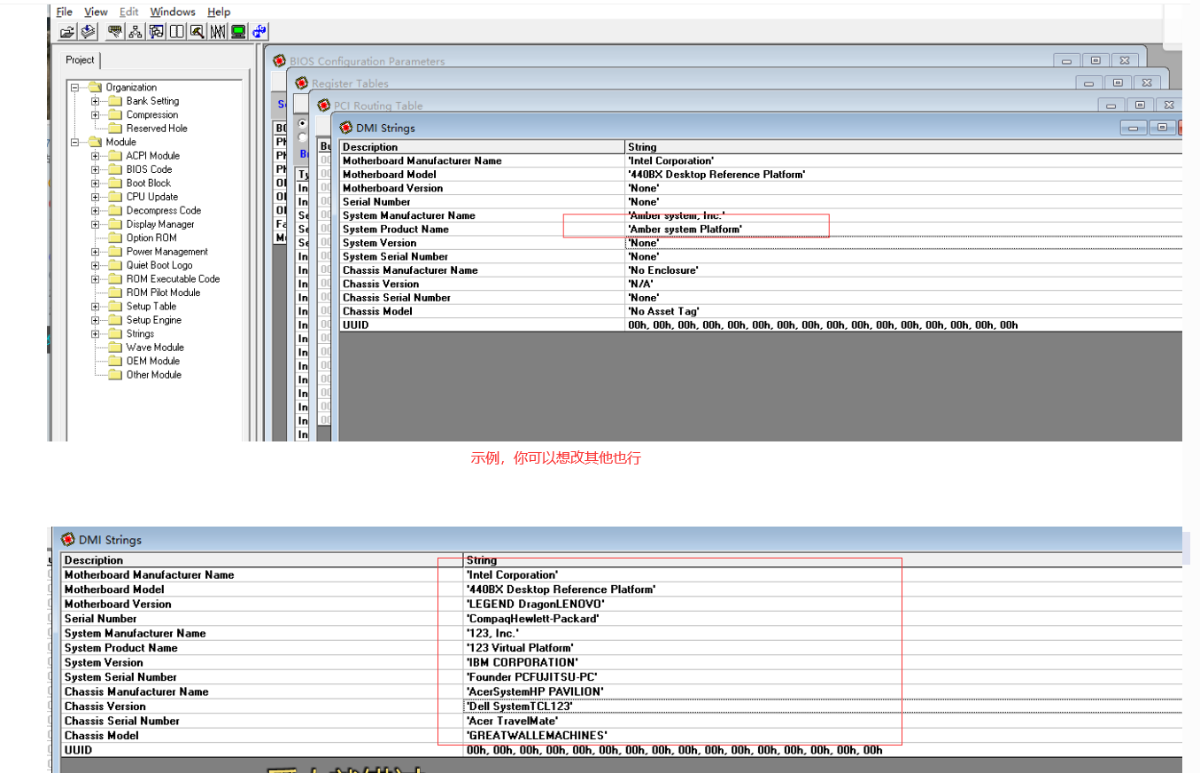1200x773 pixels.
Task: Expand the Display Manager node
Action: tap(95, 224)
